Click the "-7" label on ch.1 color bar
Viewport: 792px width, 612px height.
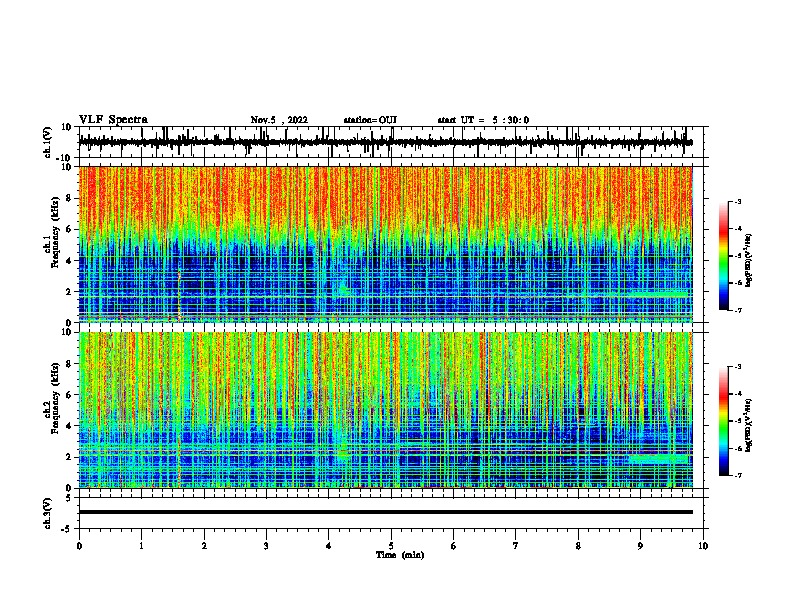click(737, 310)
